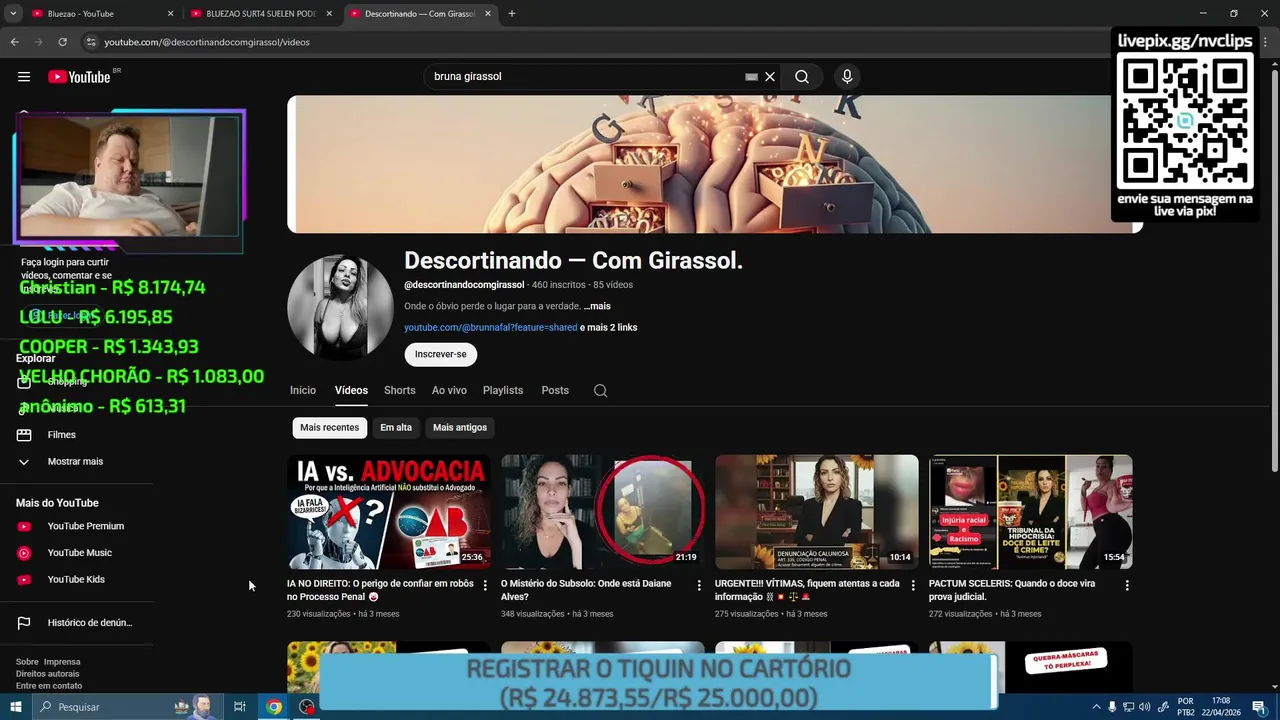Click the browser address bar URL
Image resolution: width=1280 pixels, height=720 pixels.
click(207, 42)
